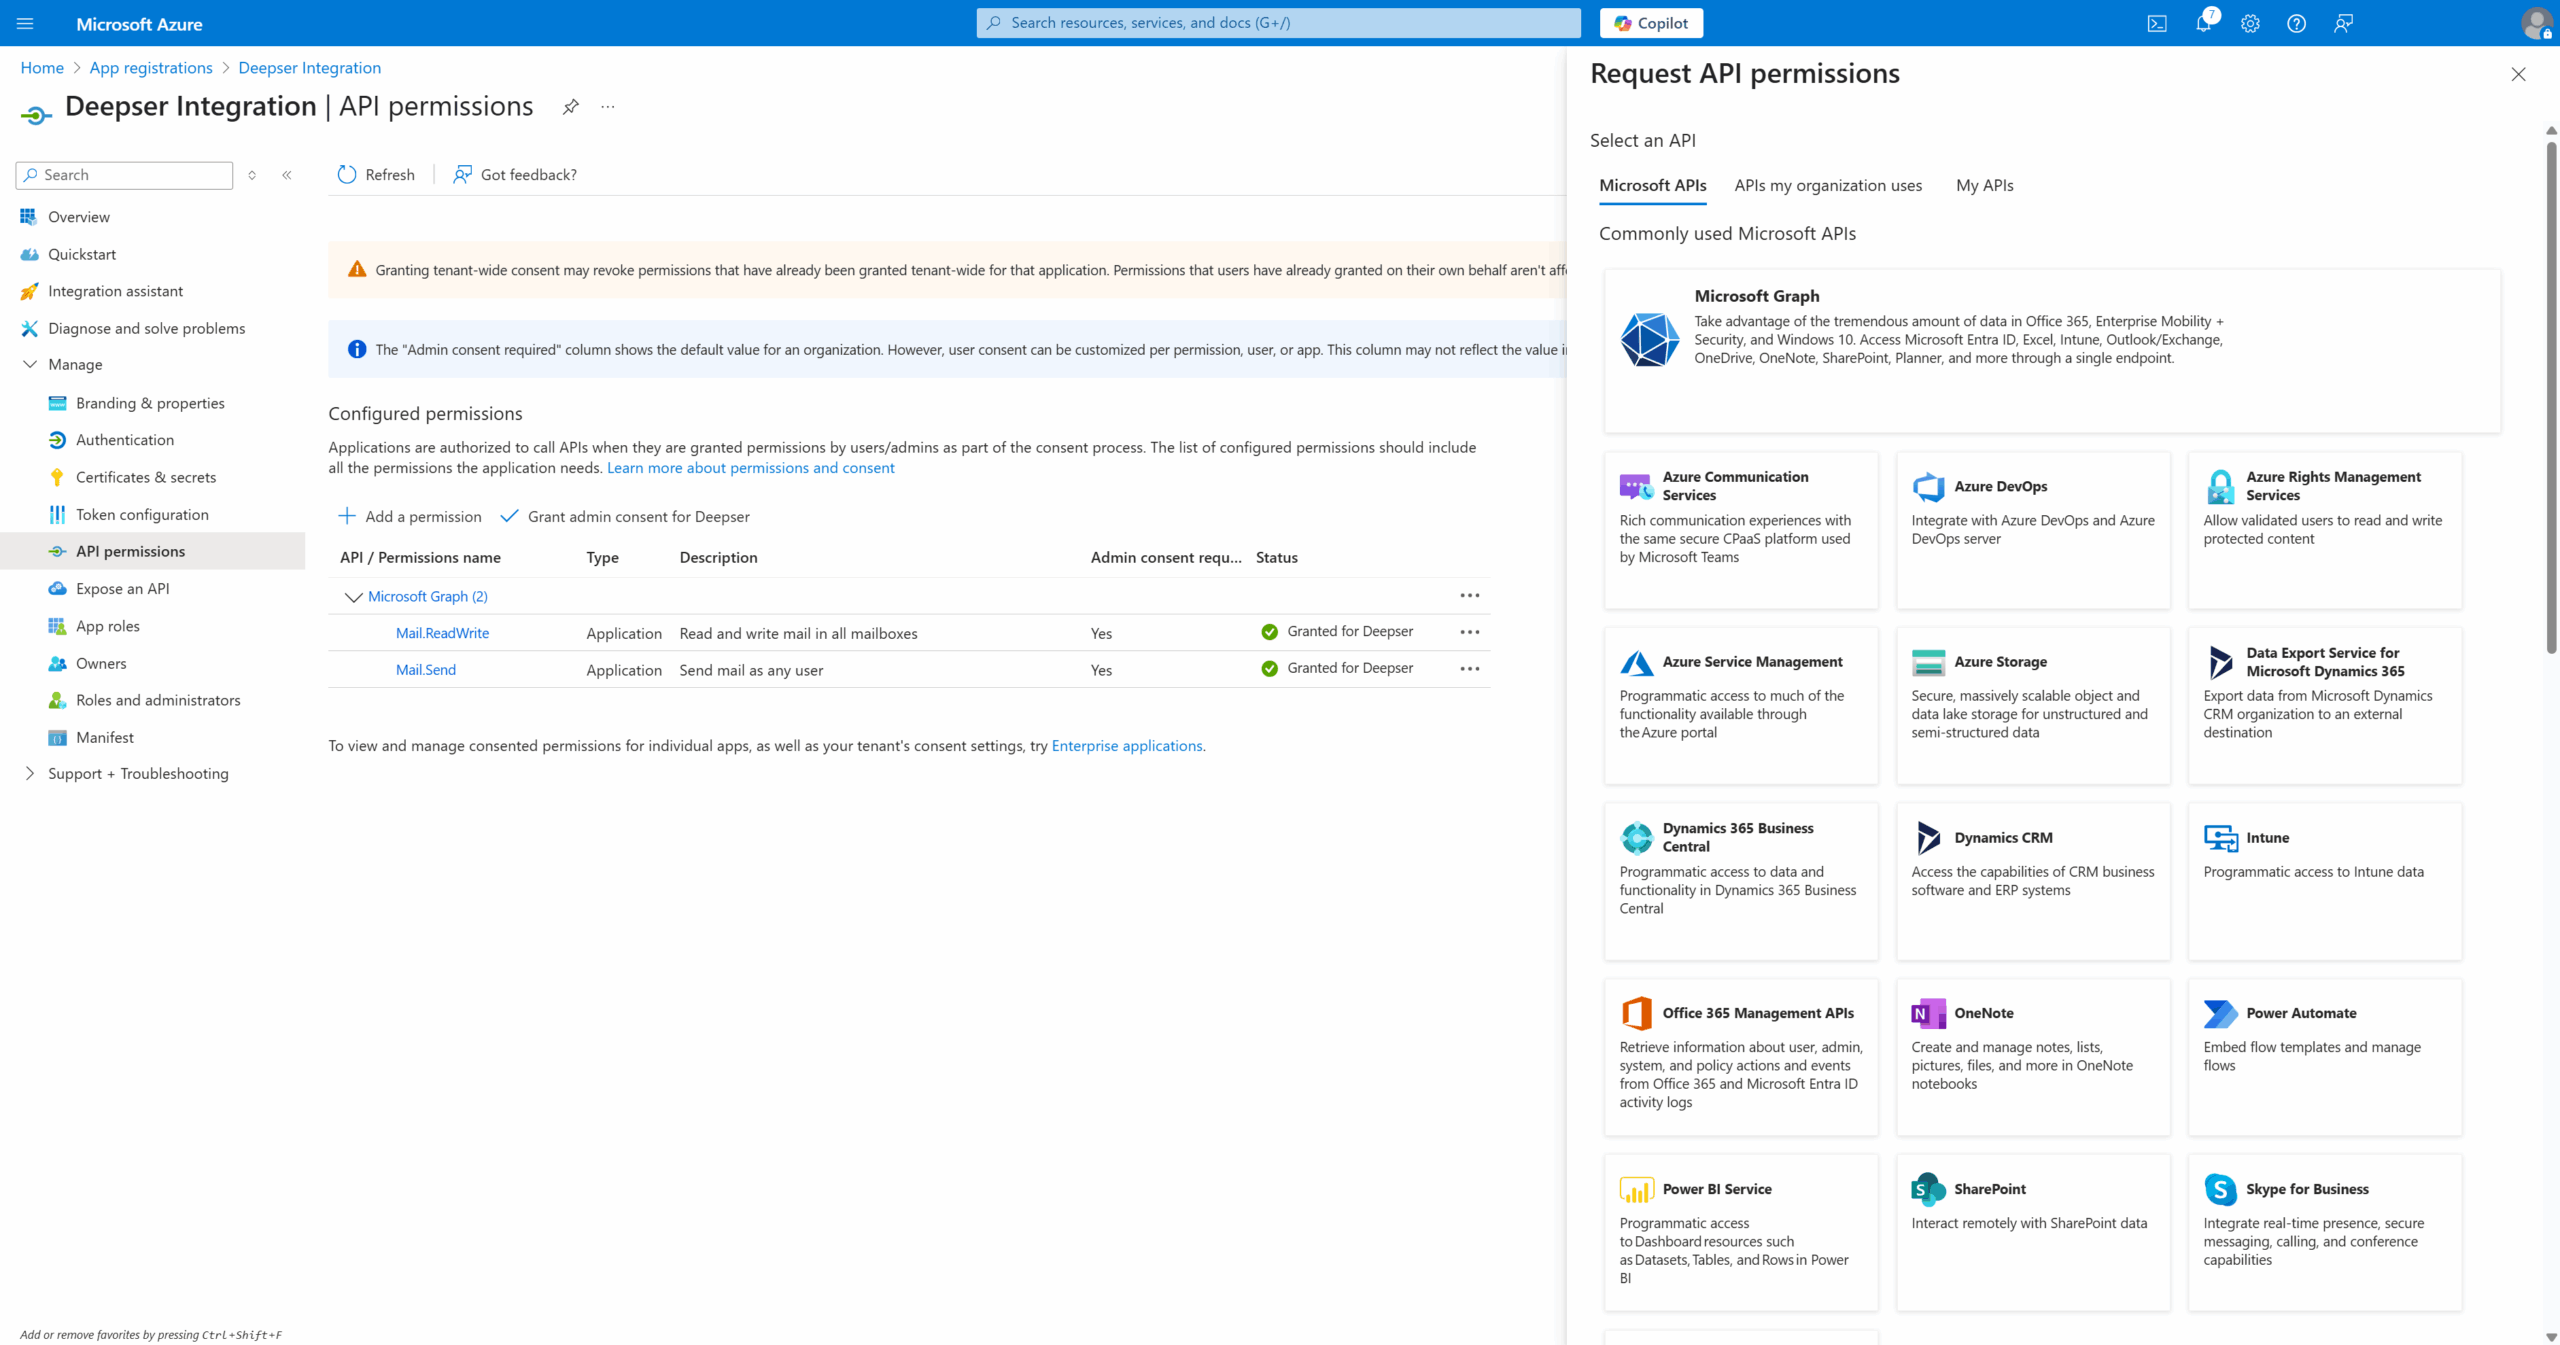2560x1345 pixels.
Task: Click Add a permission
Action: pos(410,517)
